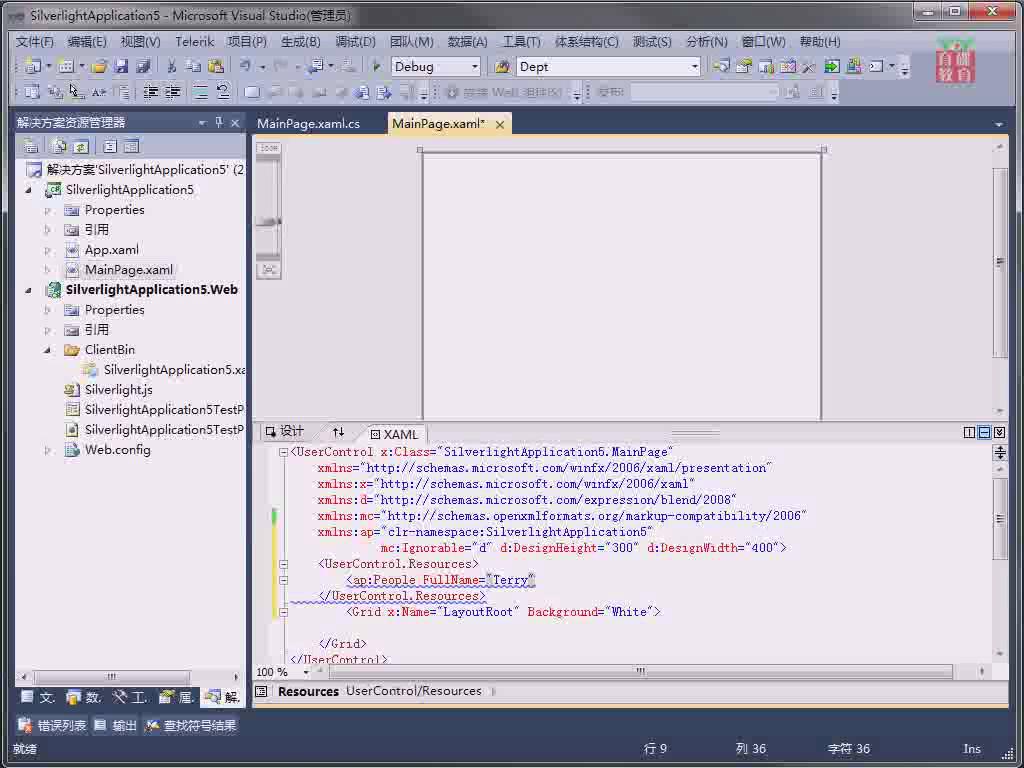1024x768 pixels.
Task: Collapse the UserControl.Resources block
Action: (x=283, y=564)
